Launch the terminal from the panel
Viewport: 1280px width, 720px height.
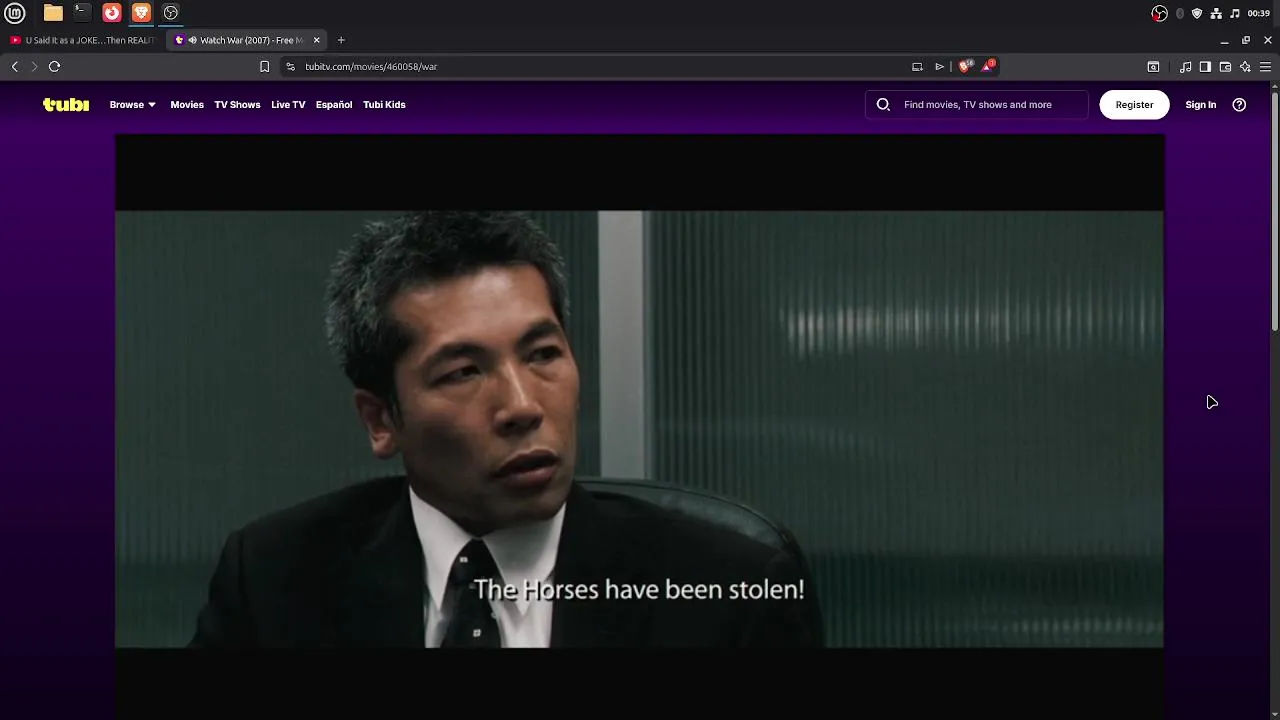coord(82,13)
